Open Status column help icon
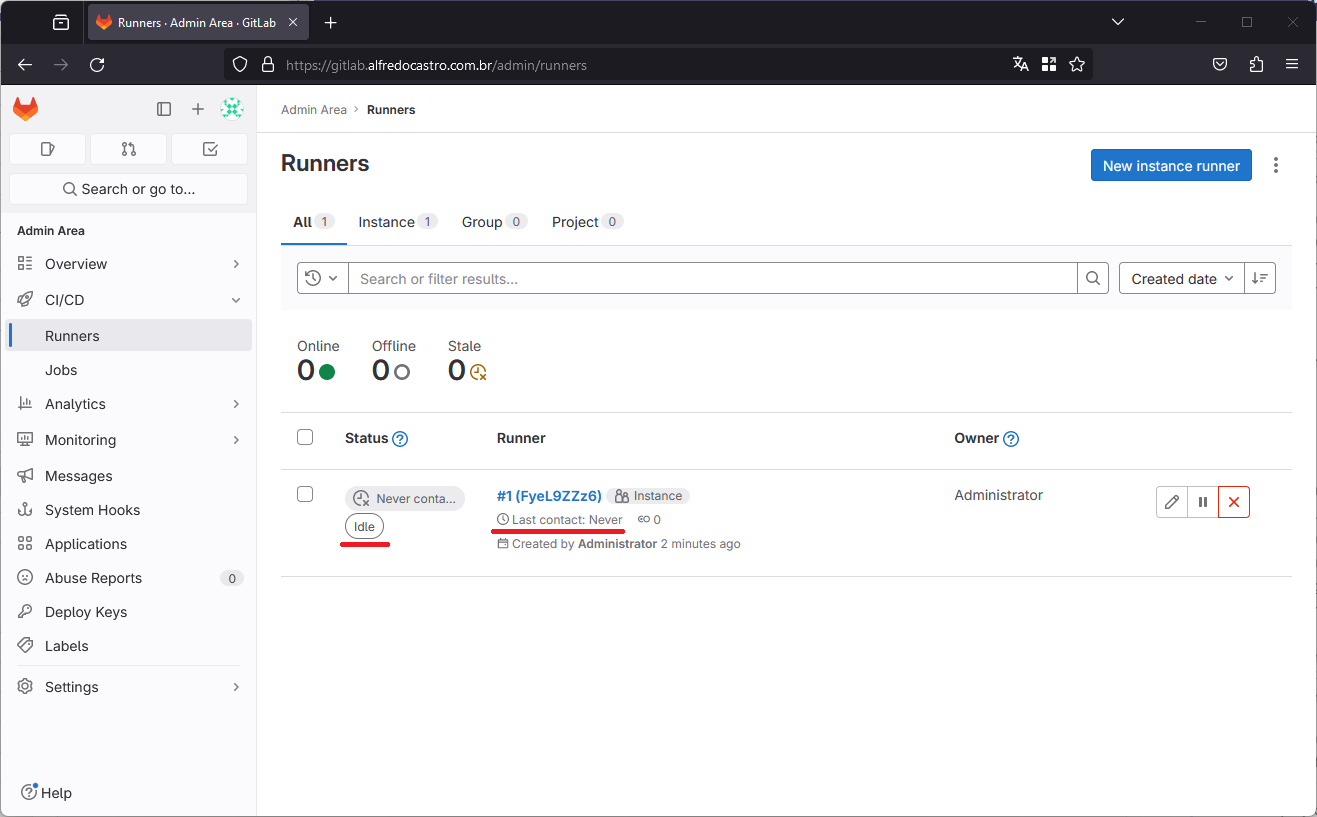 400,439
